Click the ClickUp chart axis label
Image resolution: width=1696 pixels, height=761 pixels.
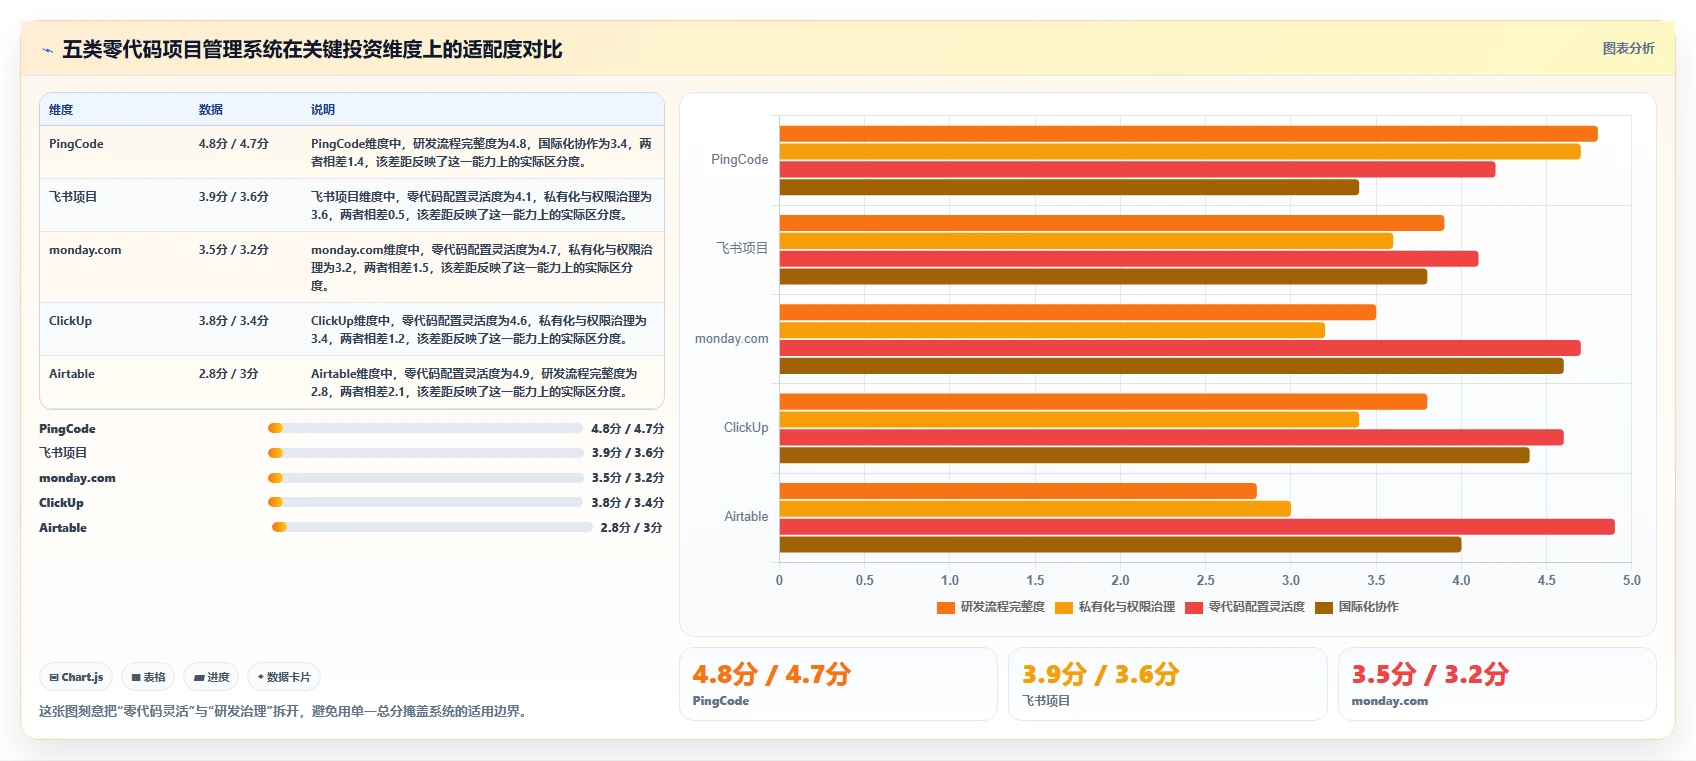click(x=746, y=428)
